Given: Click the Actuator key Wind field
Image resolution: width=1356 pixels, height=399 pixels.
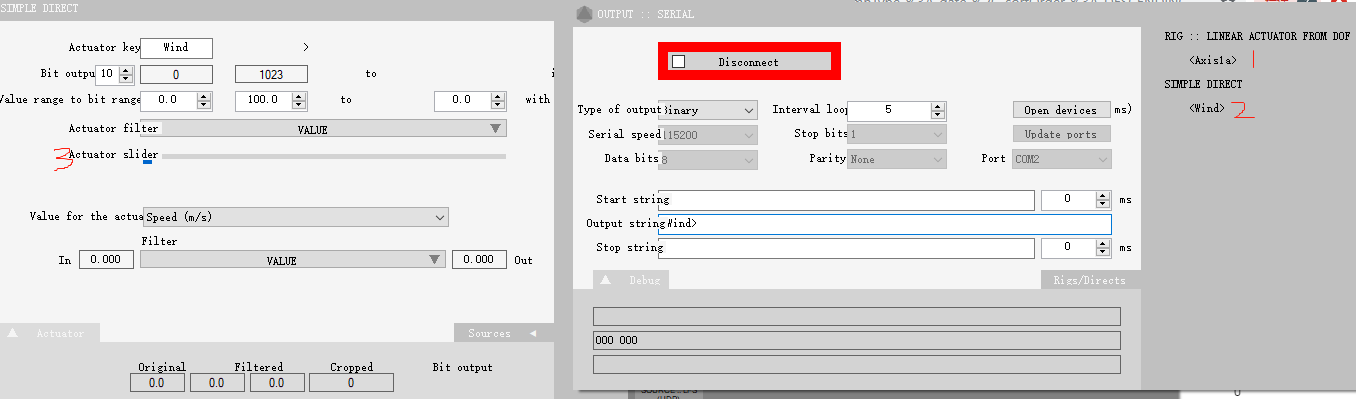Looking at the screenshot, I should (176, 47).
